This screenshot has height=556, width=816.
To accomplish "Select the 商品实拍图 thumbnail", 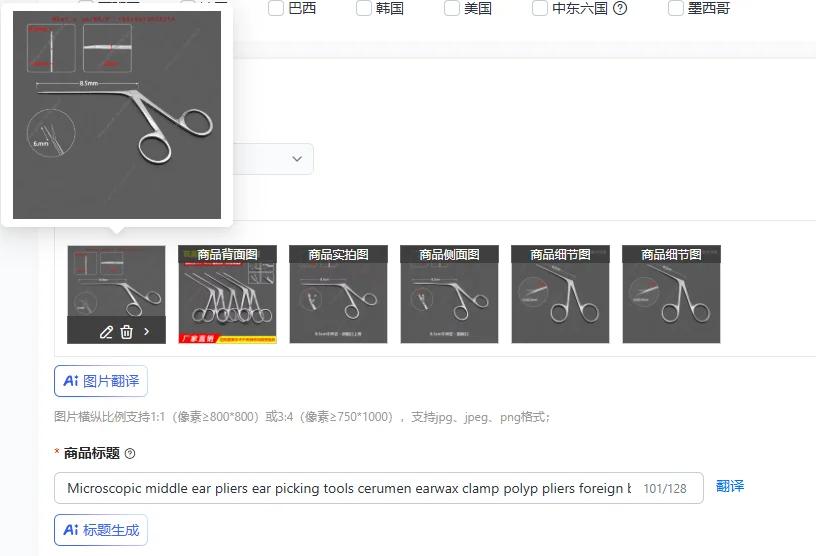I will pos(338,294).
